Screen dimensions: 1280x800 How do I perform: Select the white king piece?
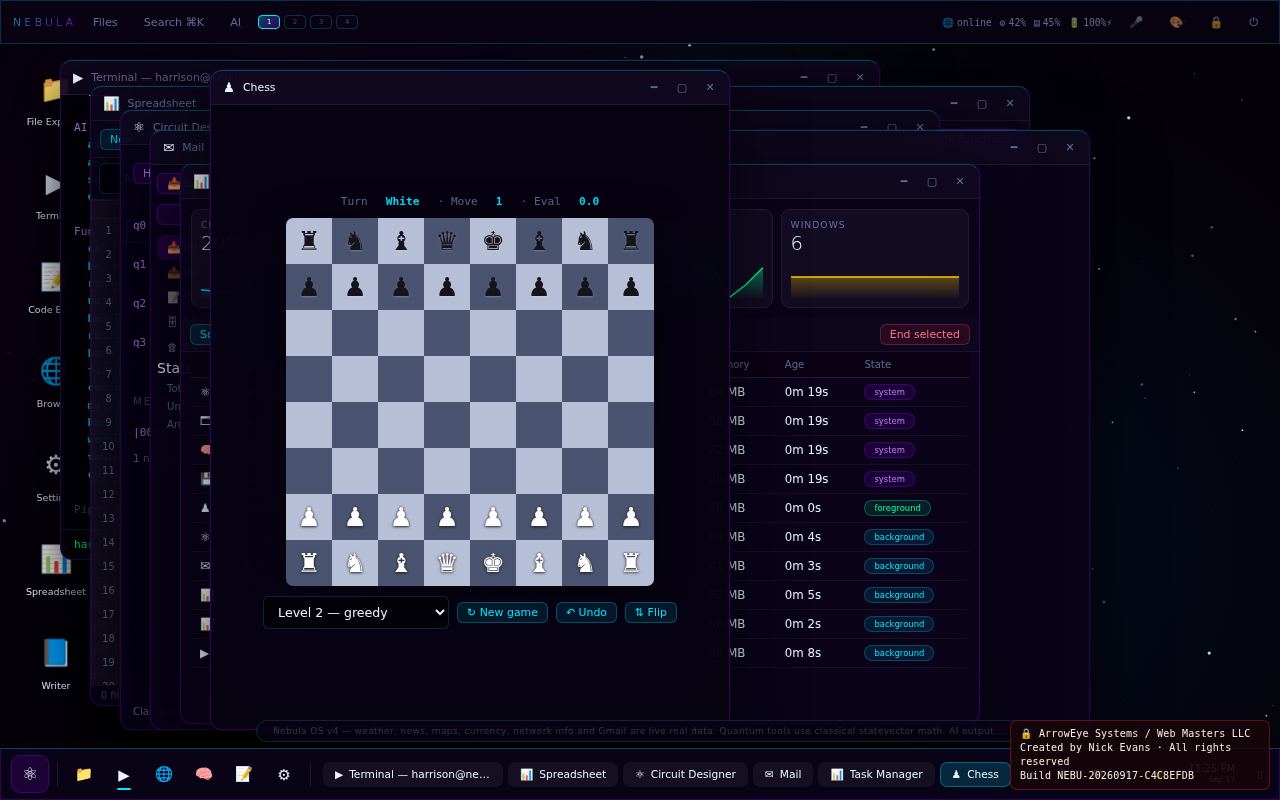pos(493,563)
